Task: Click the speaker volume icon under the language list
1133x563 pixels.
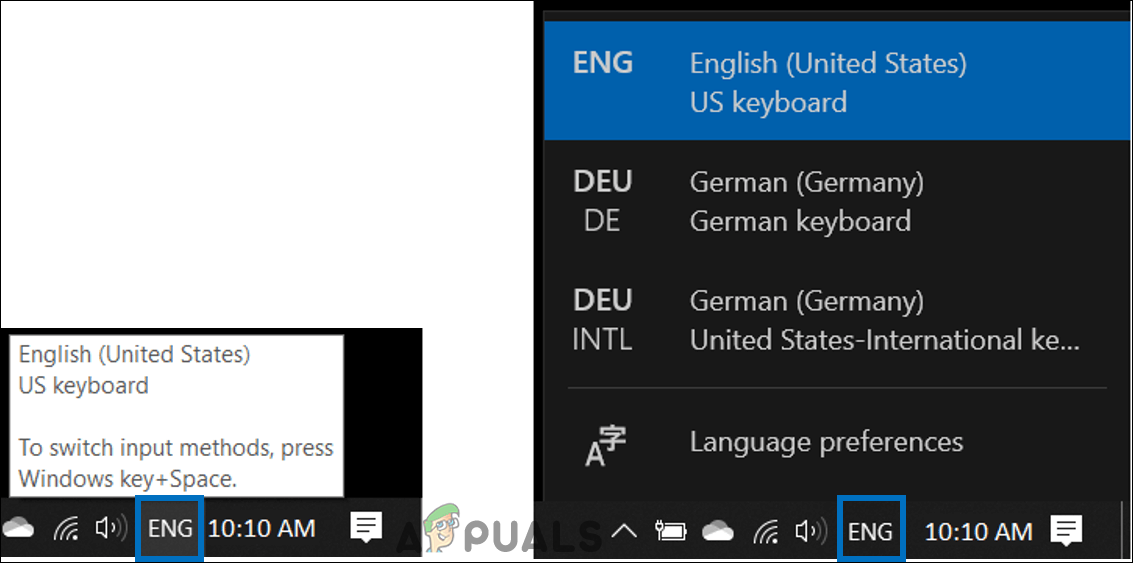Action: click(810, 531)
